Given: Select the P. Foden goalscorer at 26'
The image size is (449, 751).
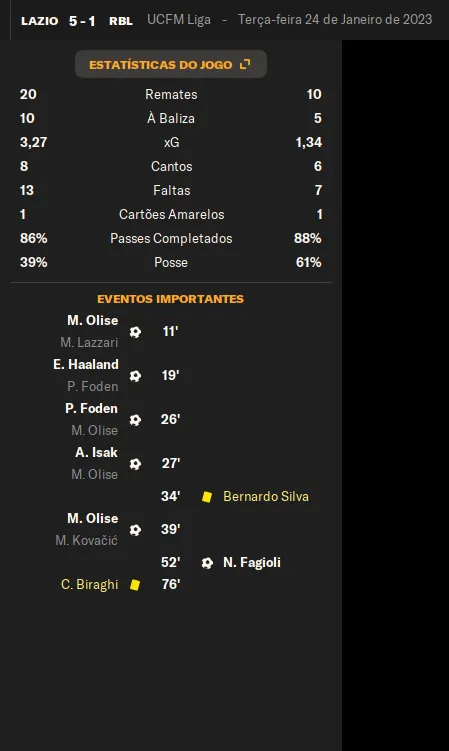Looking at the screenshot, I should pyautogui.click(x=92, y=409).
